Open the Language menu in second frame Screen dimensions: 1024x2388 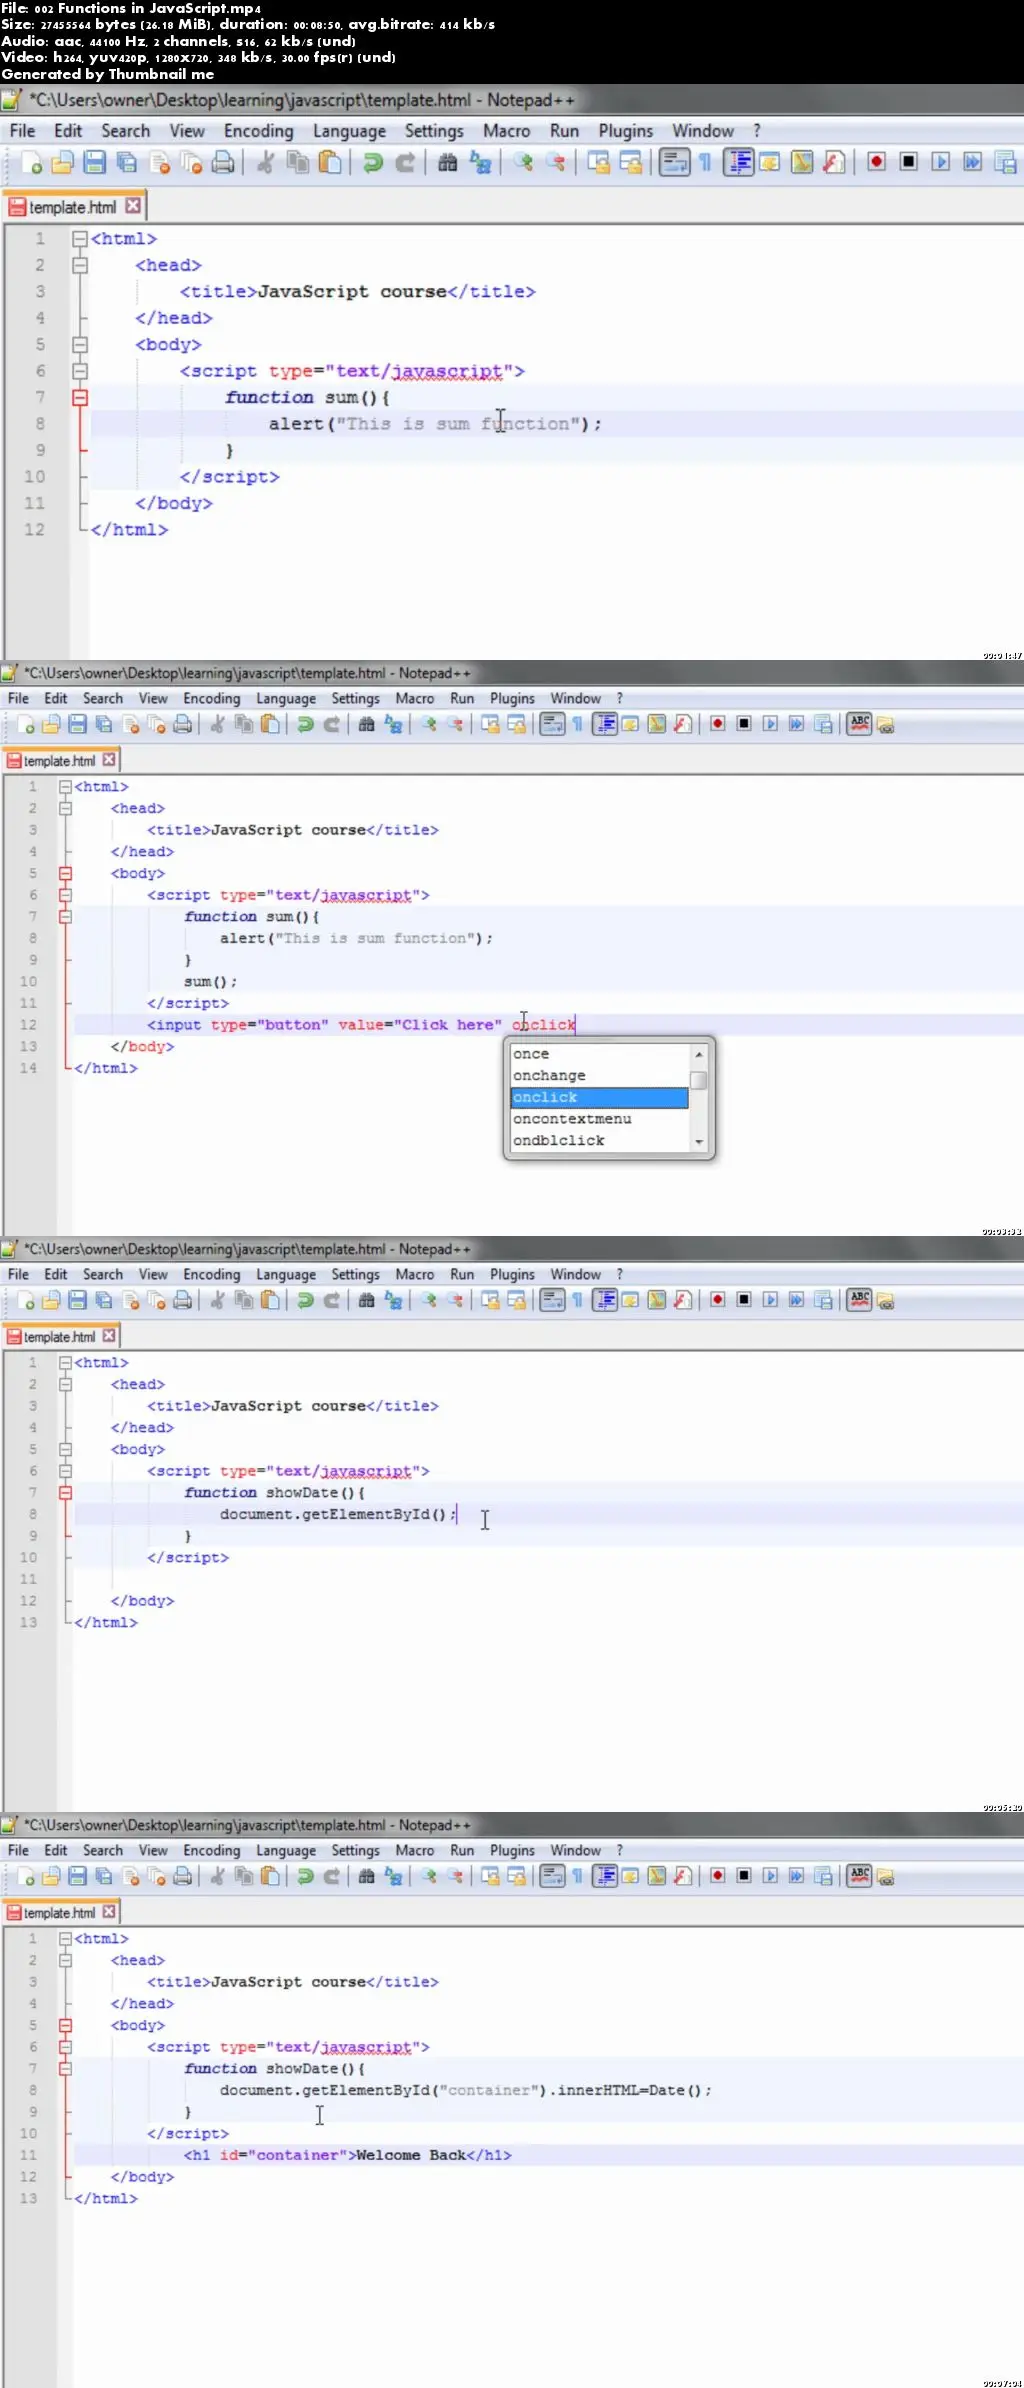[286, 699]
